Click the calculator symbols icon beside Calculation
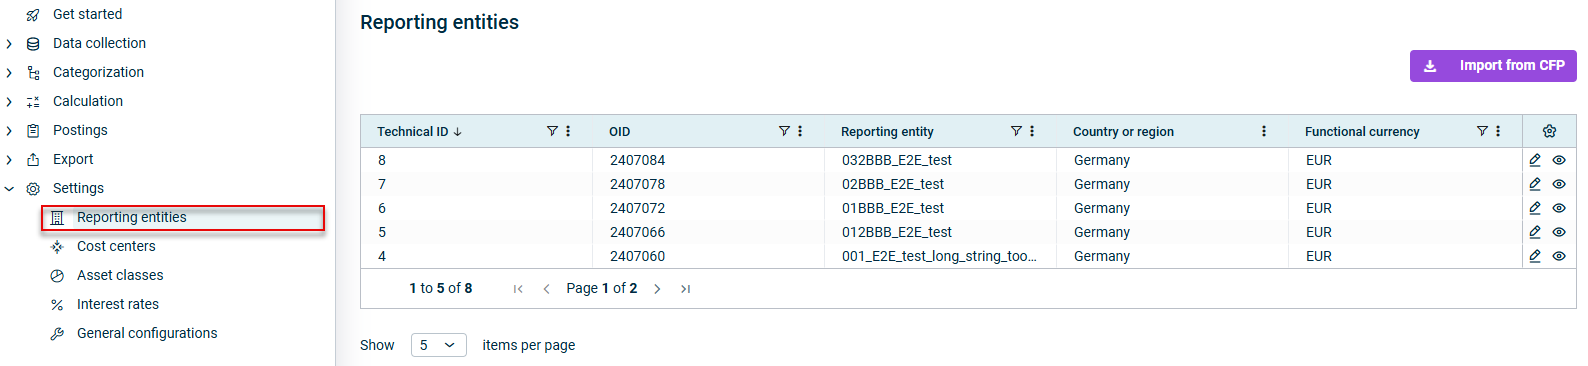 [x=33, y=102]
